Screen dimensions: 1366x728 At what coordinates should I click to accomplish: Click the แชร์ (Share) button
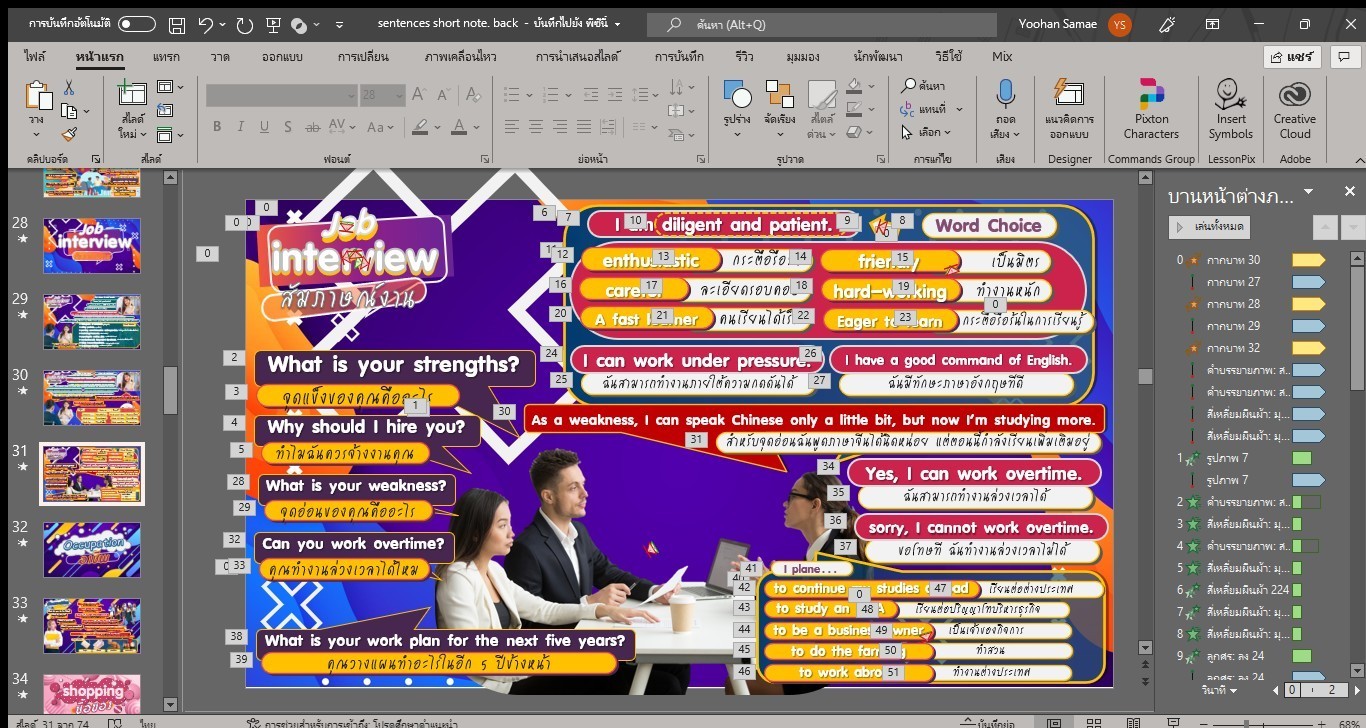click(1292, 57)
